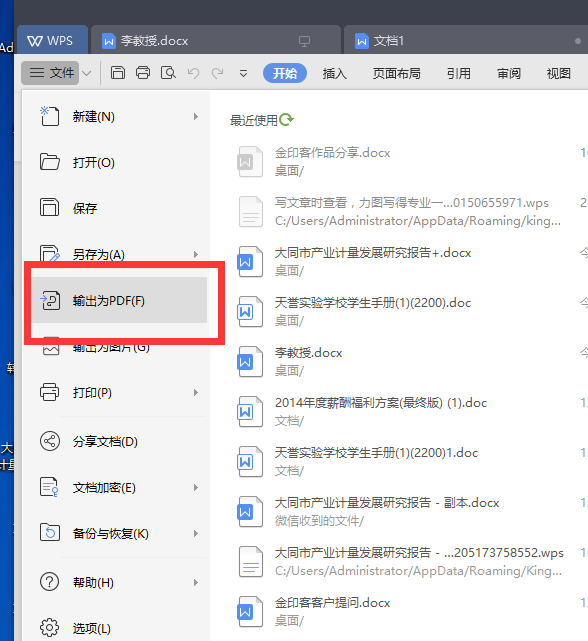Click the 文件 menu button

click(50, 73)
